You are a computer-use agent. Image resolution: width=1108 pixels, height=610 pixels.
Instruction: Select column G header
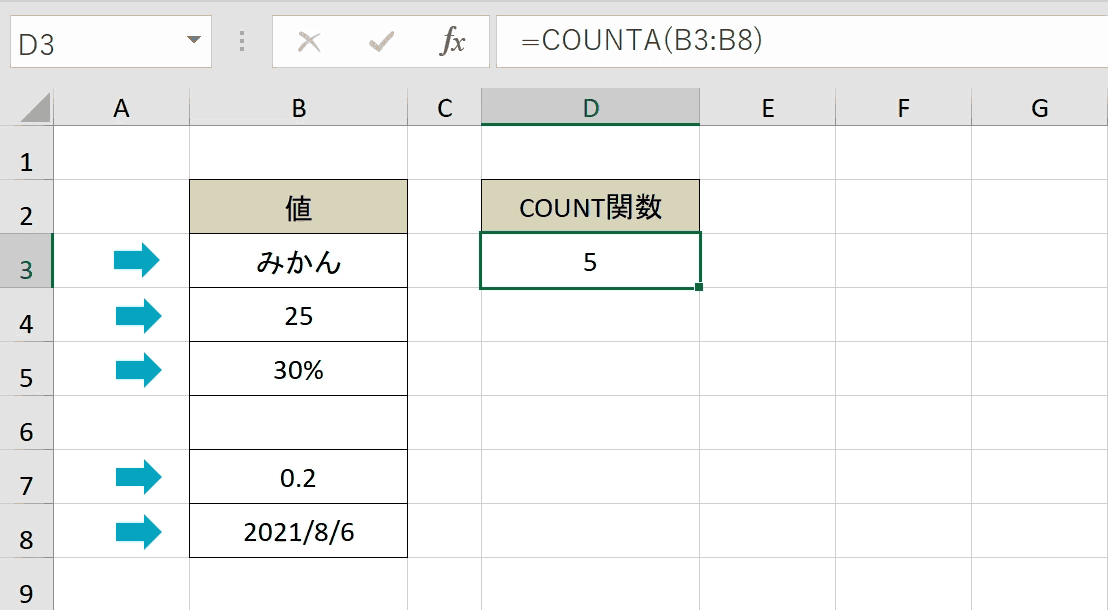click(x=1039, y=108)
